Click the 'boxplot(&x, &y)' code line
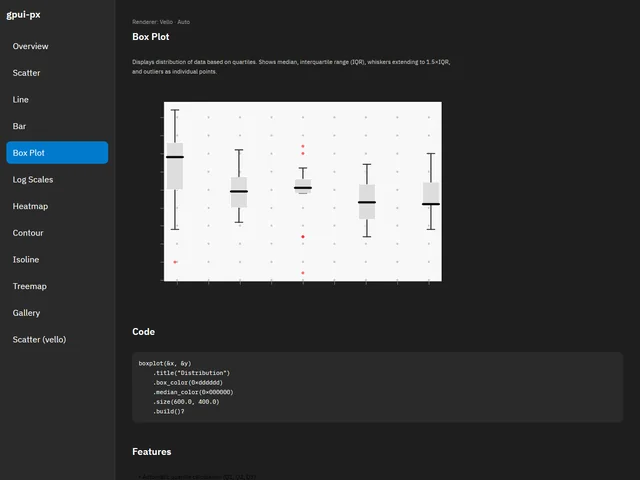The height and width of the screenshot is (480, 640). coord(165,363)
